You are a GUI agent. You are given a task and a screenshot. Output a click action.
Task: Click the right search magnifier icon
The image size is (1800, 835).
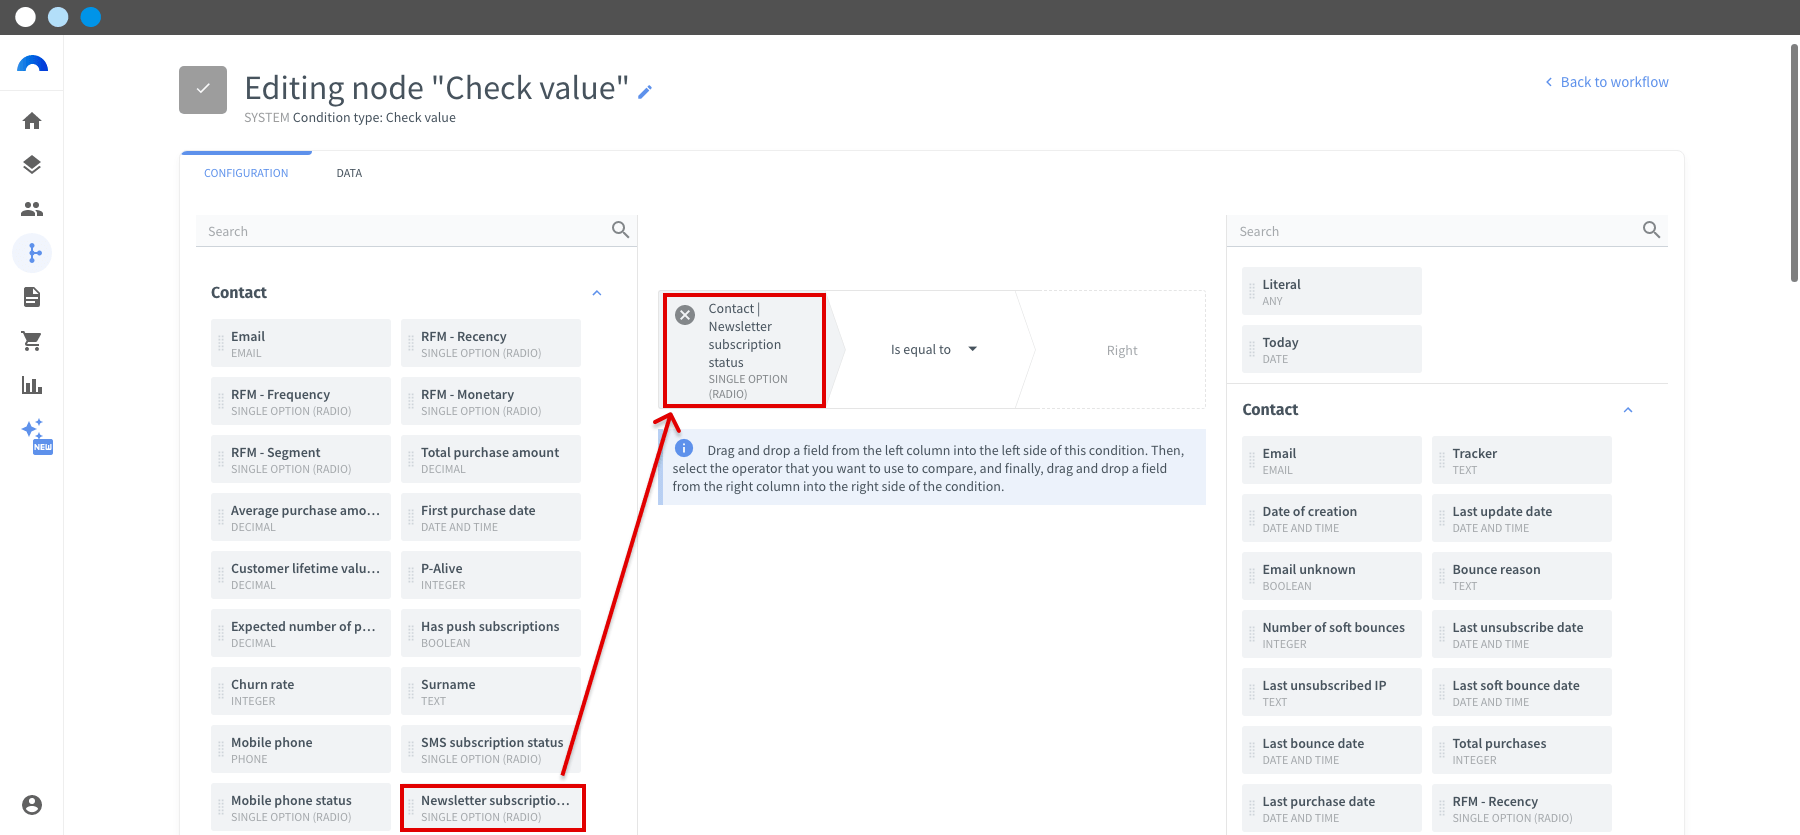(x=1652, y=230)
